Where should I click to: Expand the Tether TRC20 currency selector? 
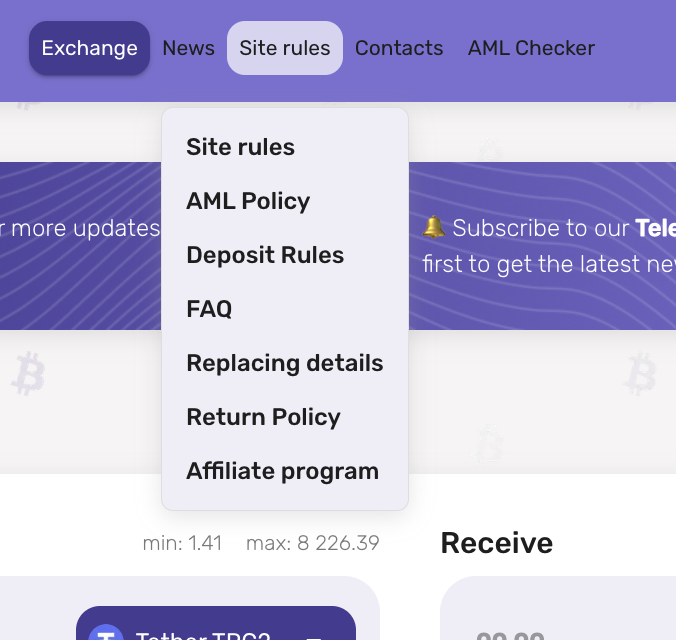tap(216, 630)
